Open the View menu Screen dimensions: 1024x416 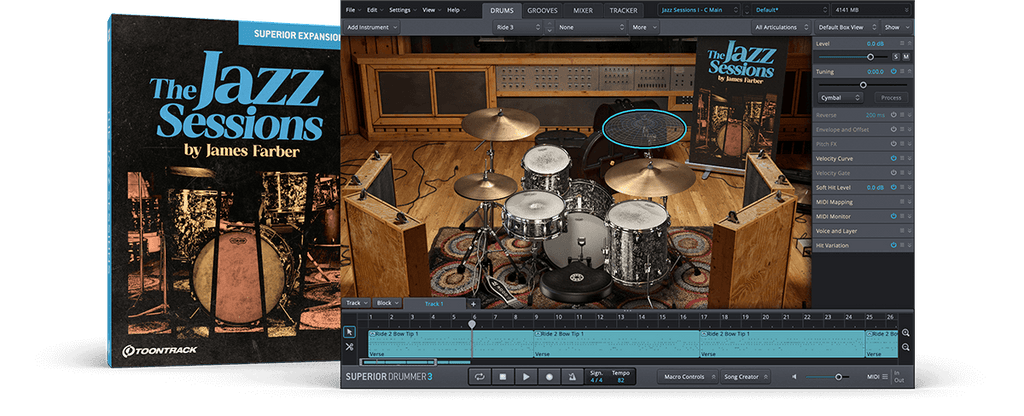(431, 10)
